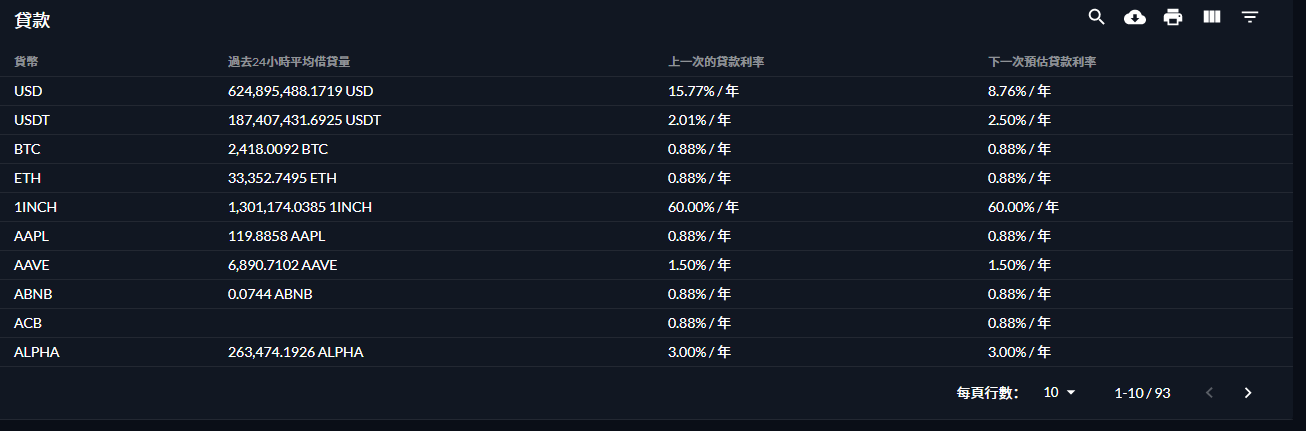Expand the rows per page dropdown
Screen dimensions: 1306x431
(x=1059, y=393)
